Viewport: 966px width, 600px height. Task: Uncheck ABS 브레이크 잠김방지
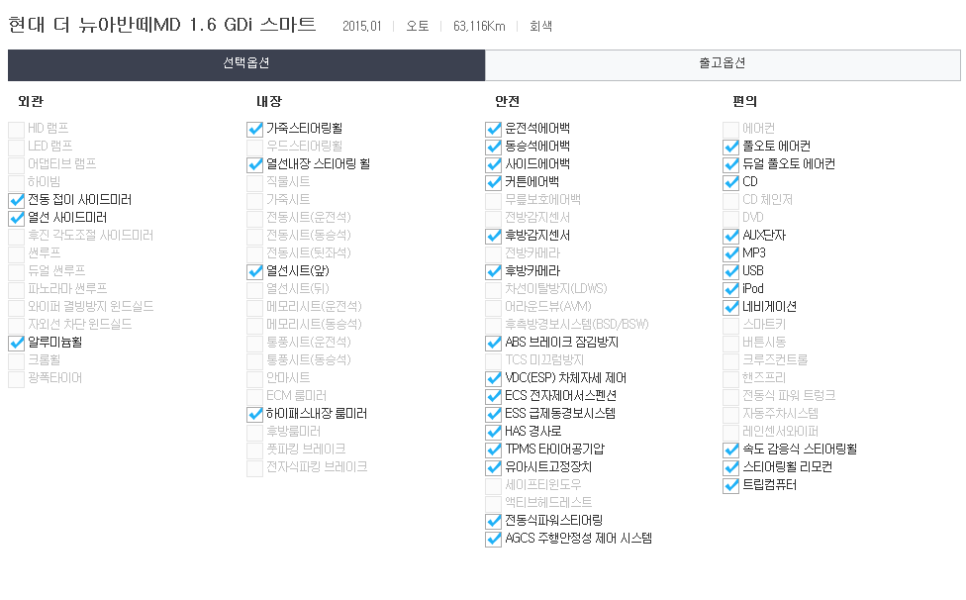pyautogui.click(x=493, y=344)
